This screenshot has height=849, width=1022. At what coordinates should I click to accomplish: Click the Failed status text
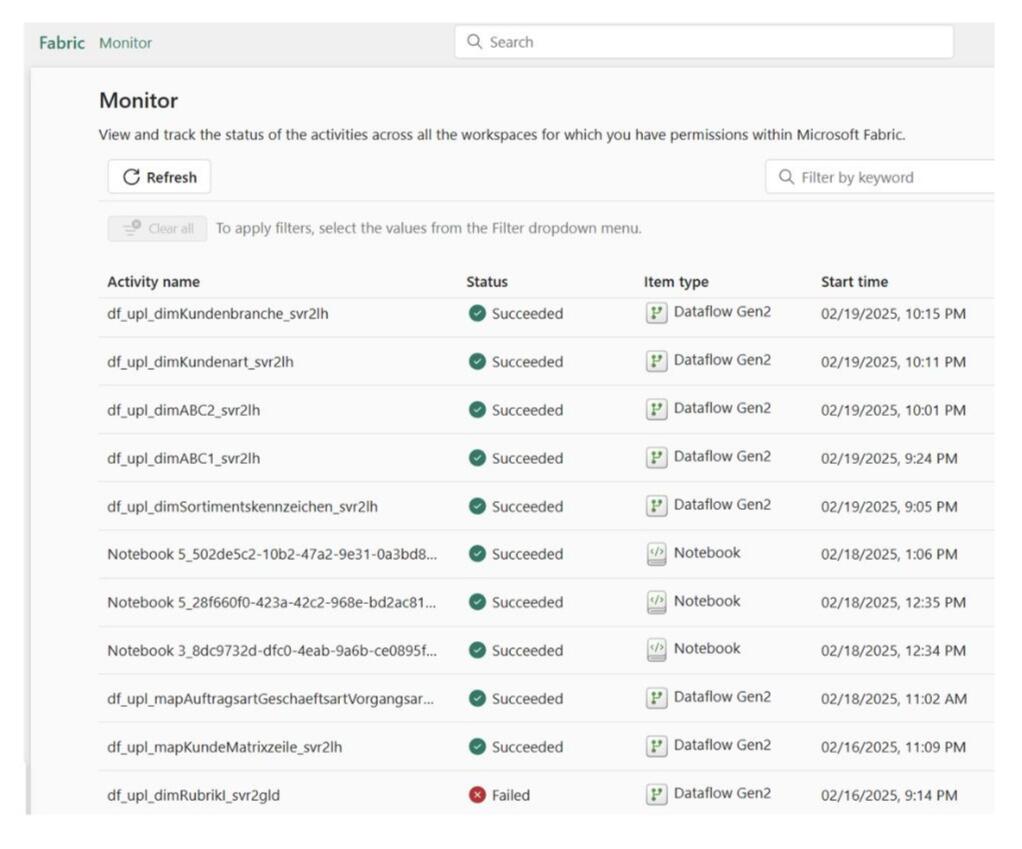(x=510, y=795)
